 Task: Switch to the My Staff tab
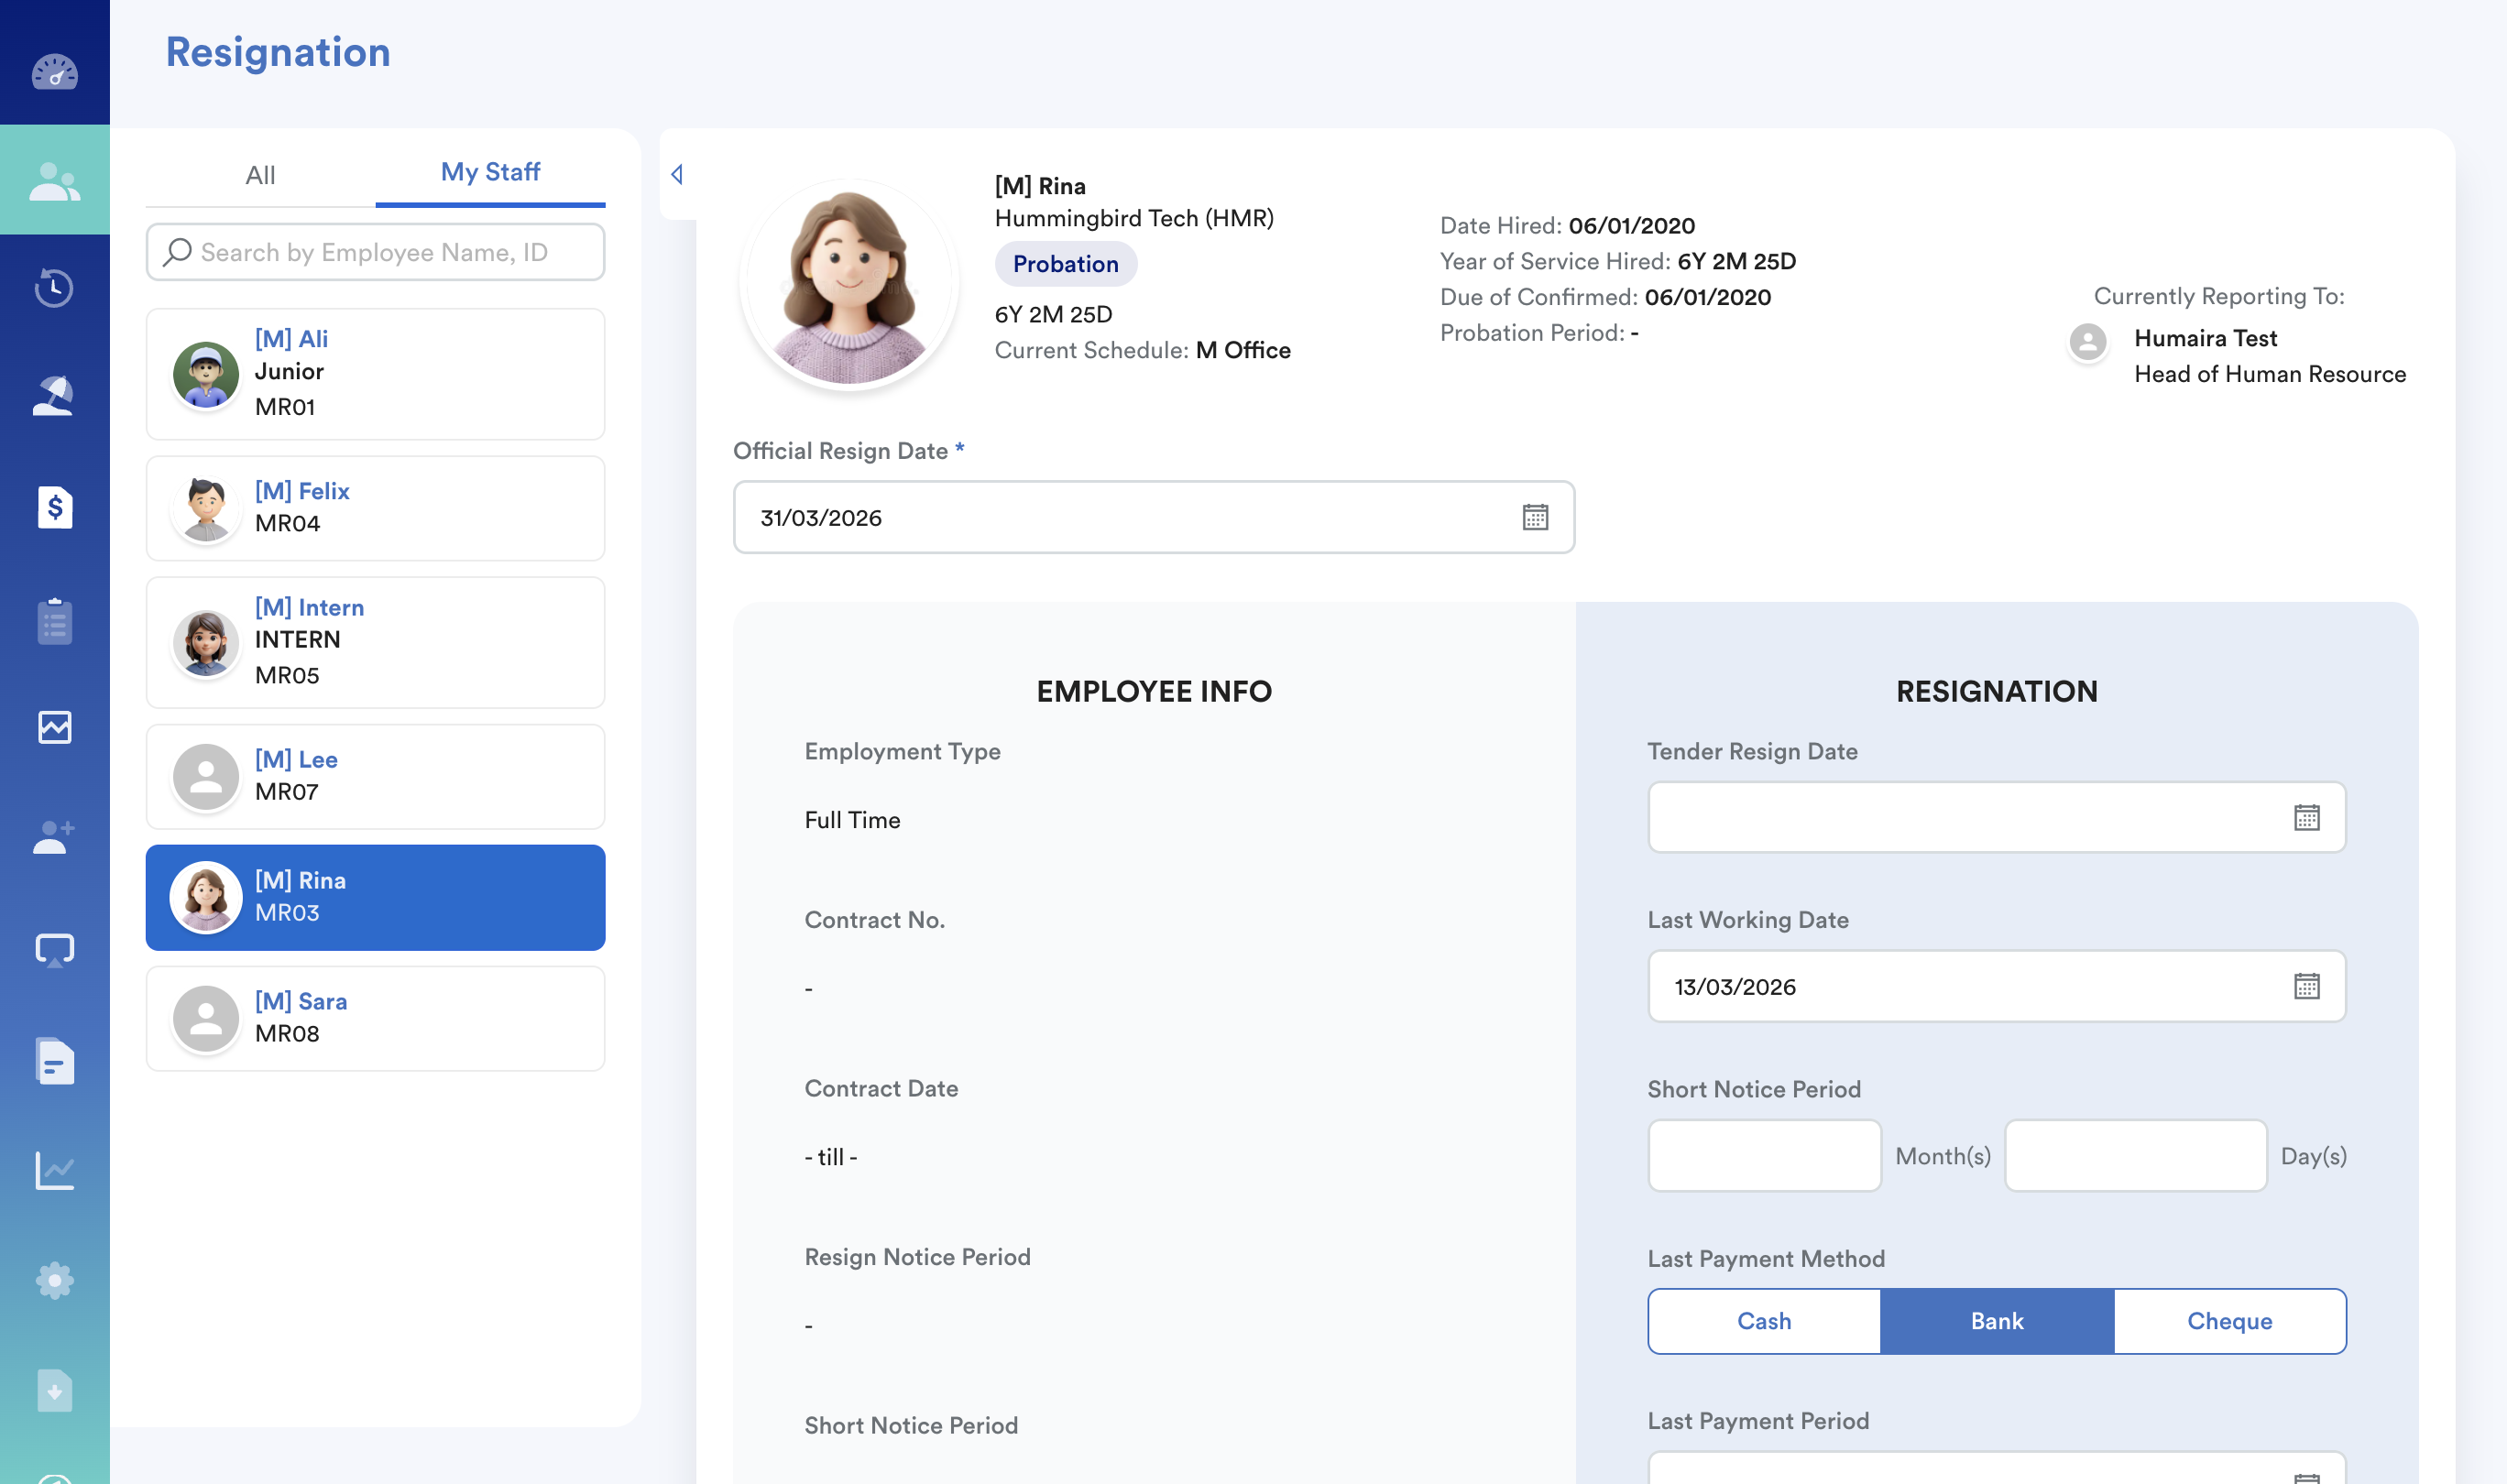[x=490, y=172]
